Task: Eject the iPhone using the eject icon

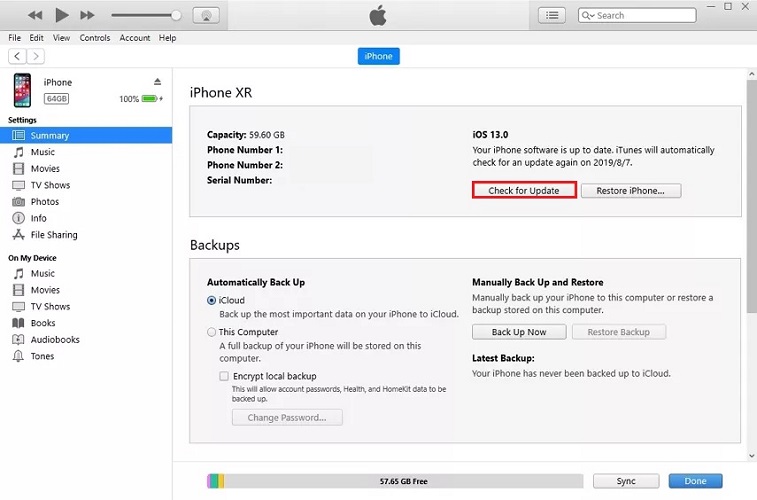Action: pyautogui.click(x=157, y=82)
